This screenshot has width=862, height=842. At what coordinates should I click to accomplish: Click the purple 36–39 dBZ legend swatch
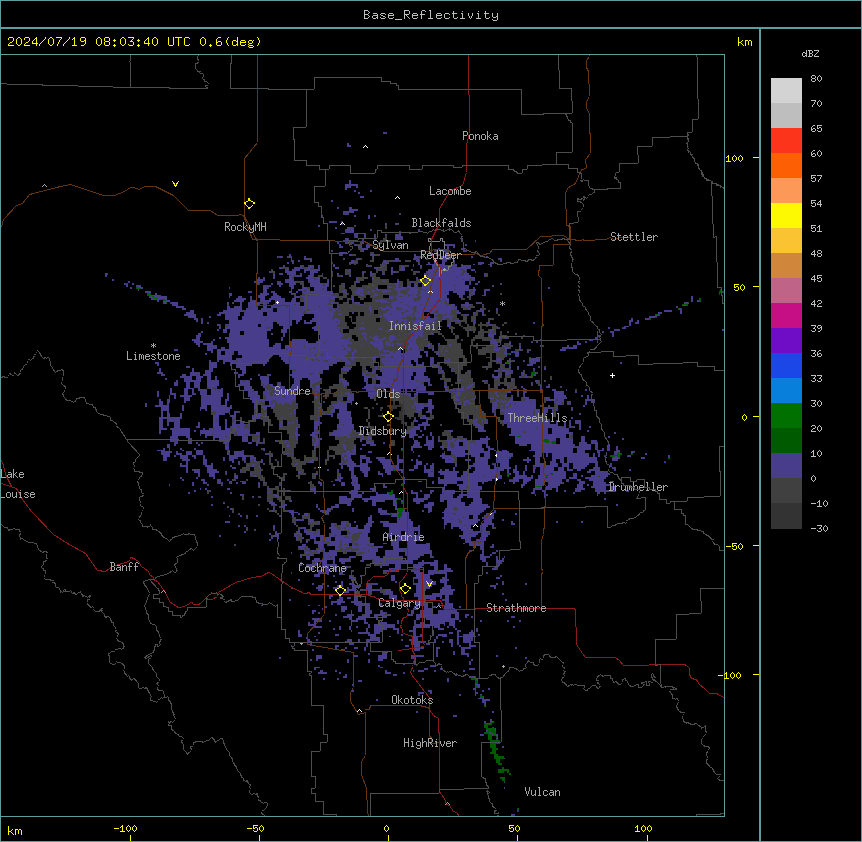[x=786, y=341]
